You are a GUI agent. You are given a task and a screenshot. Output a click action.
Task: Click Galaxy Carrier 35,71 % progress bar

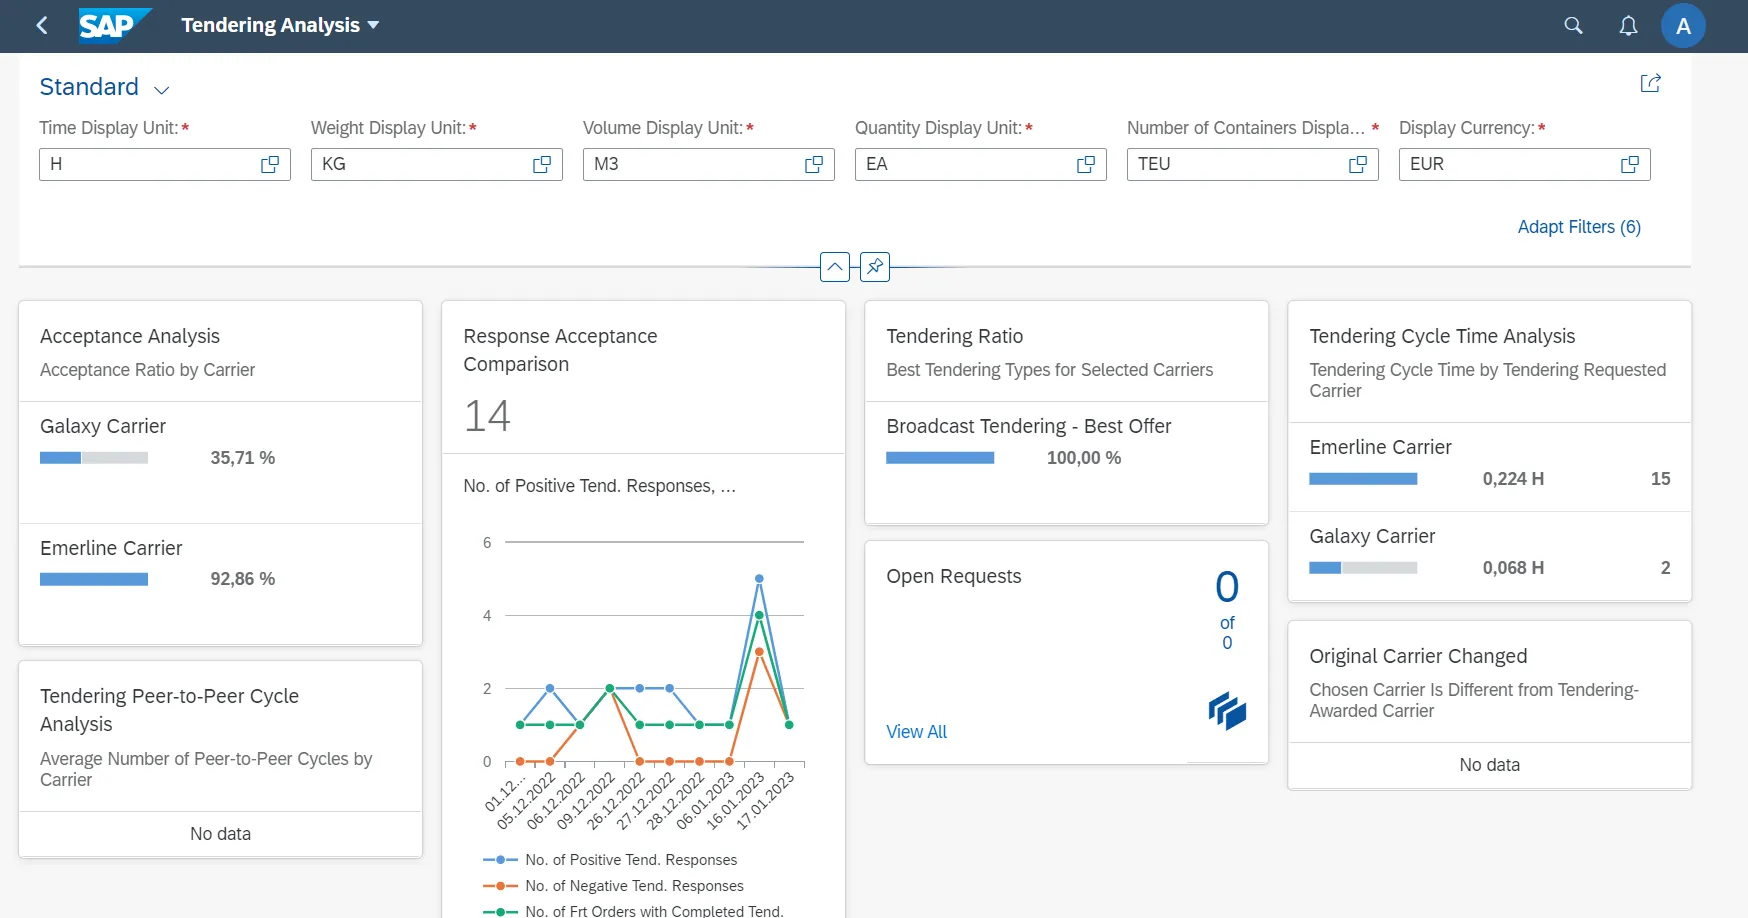tap(94, 458)
